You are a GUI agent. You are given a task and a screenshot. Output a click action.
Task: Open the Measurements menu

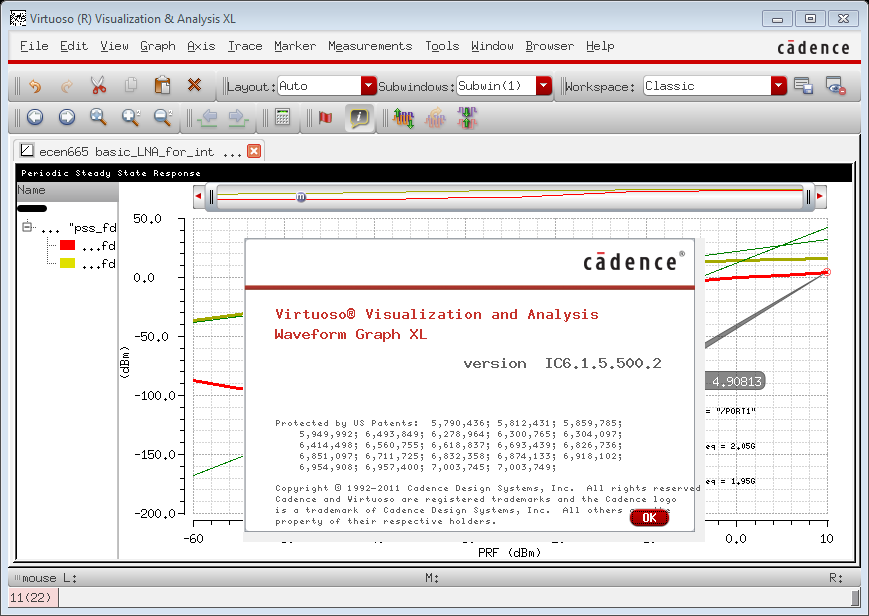point(370,46)
